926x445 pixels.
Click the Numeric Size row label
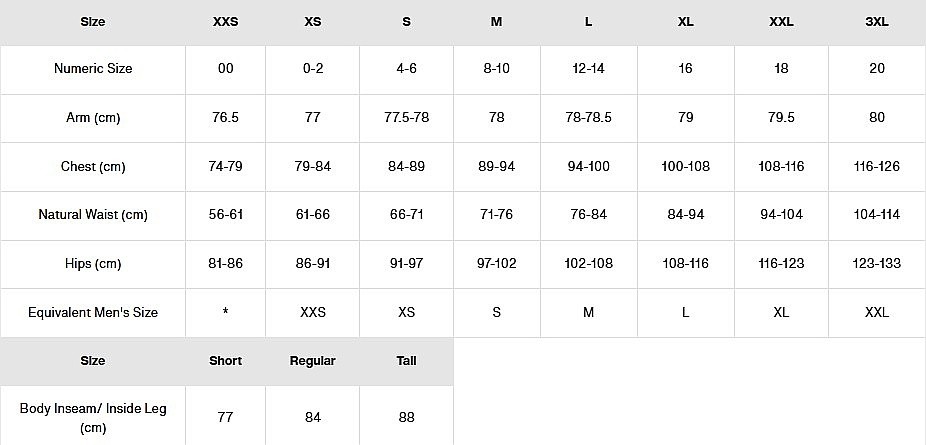click(93, 69)
